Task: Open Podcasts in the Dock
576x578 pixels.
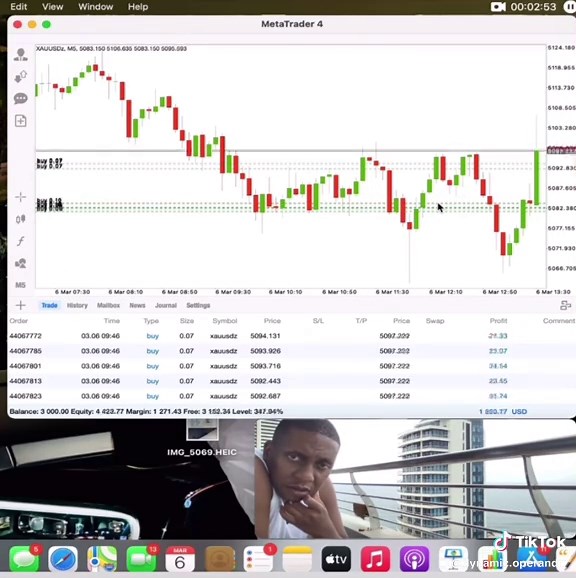Action: (415, 559)
